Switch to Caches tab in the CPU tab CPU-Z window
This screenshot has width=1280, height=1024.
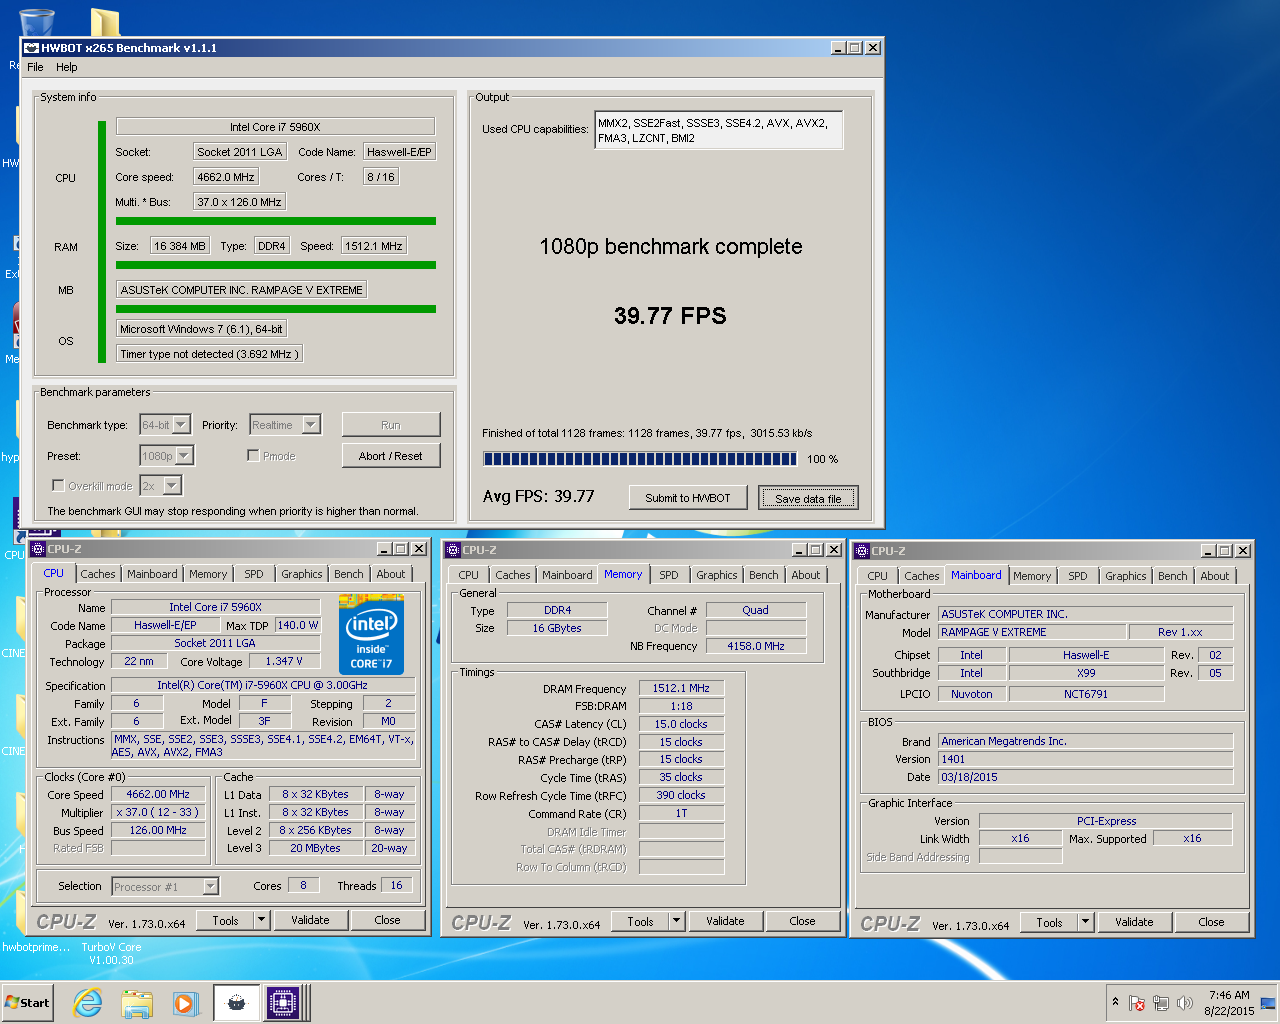click(98, 574)
